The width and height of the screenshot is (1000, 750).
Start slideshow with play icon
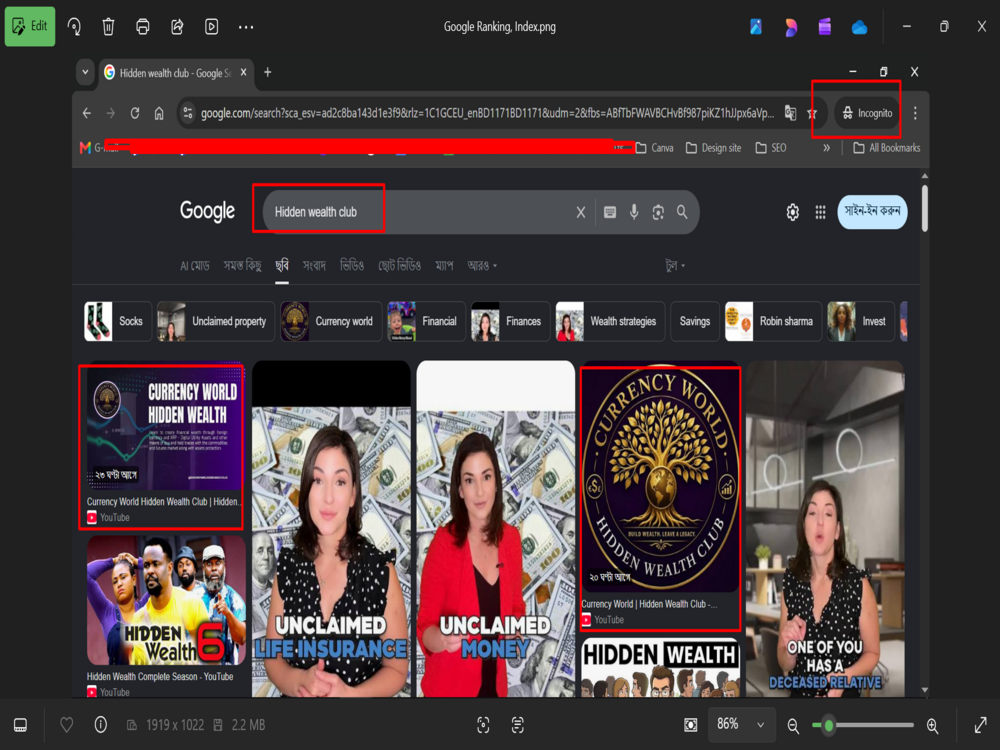[x=211, y=27]
